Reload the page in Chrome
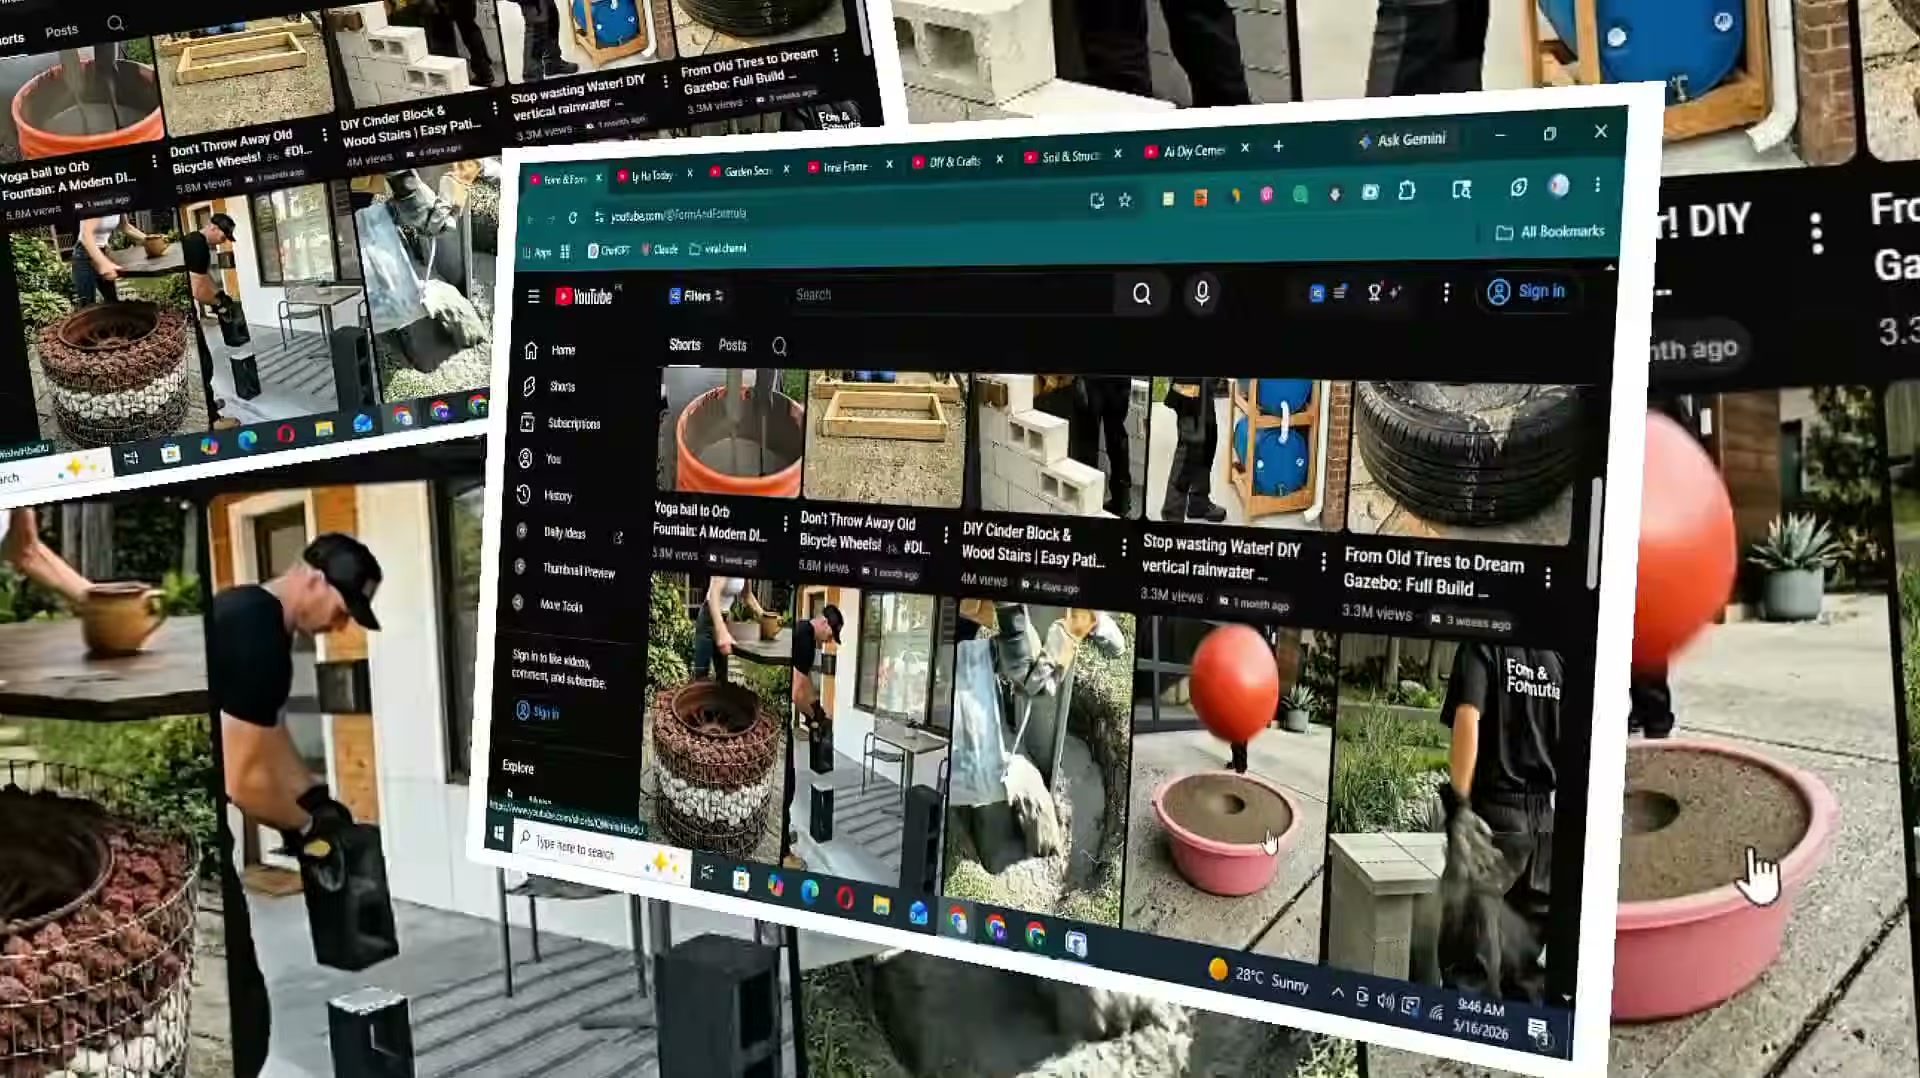 (x=573, y=217)
